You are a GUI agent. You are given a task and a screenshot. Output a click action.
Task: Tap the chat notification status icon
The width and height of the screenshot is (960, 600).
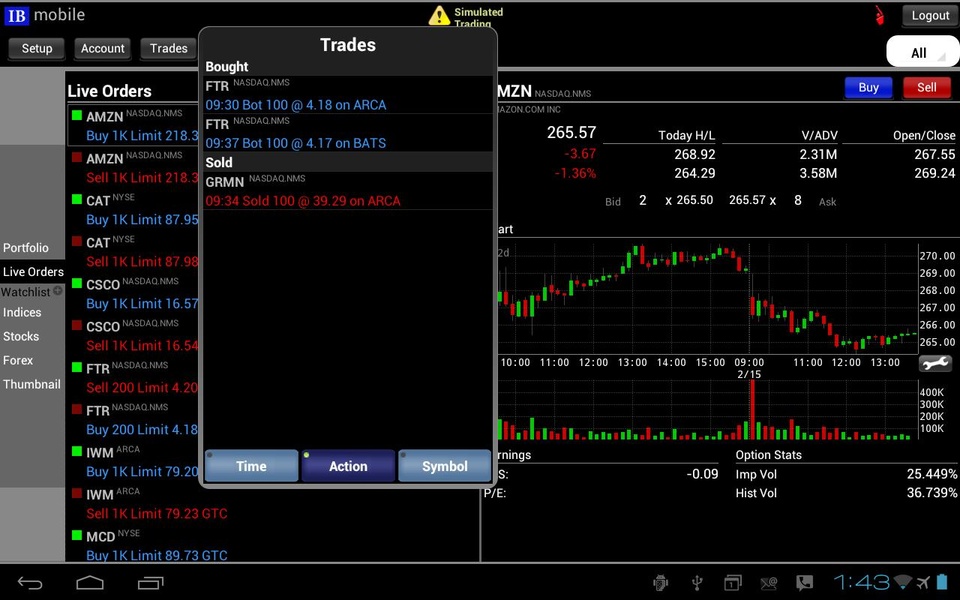pos(804,582)
